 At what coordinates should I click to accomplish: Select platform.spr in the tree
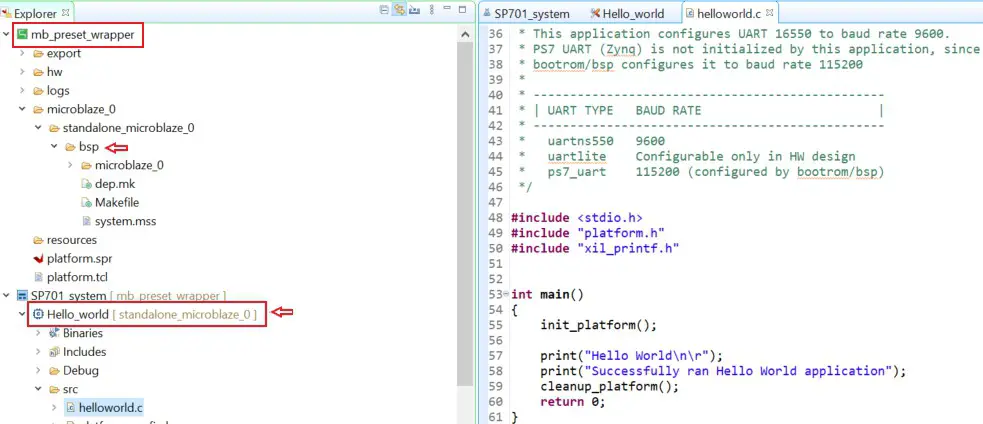[80, 258]
